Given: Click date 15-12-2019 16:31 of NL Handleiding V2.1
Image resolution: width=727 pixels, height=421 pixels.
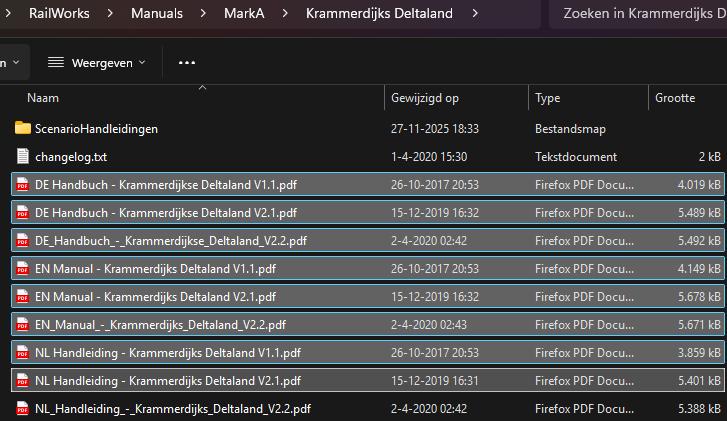Looking at the screenshot, I should coord(434,381).
